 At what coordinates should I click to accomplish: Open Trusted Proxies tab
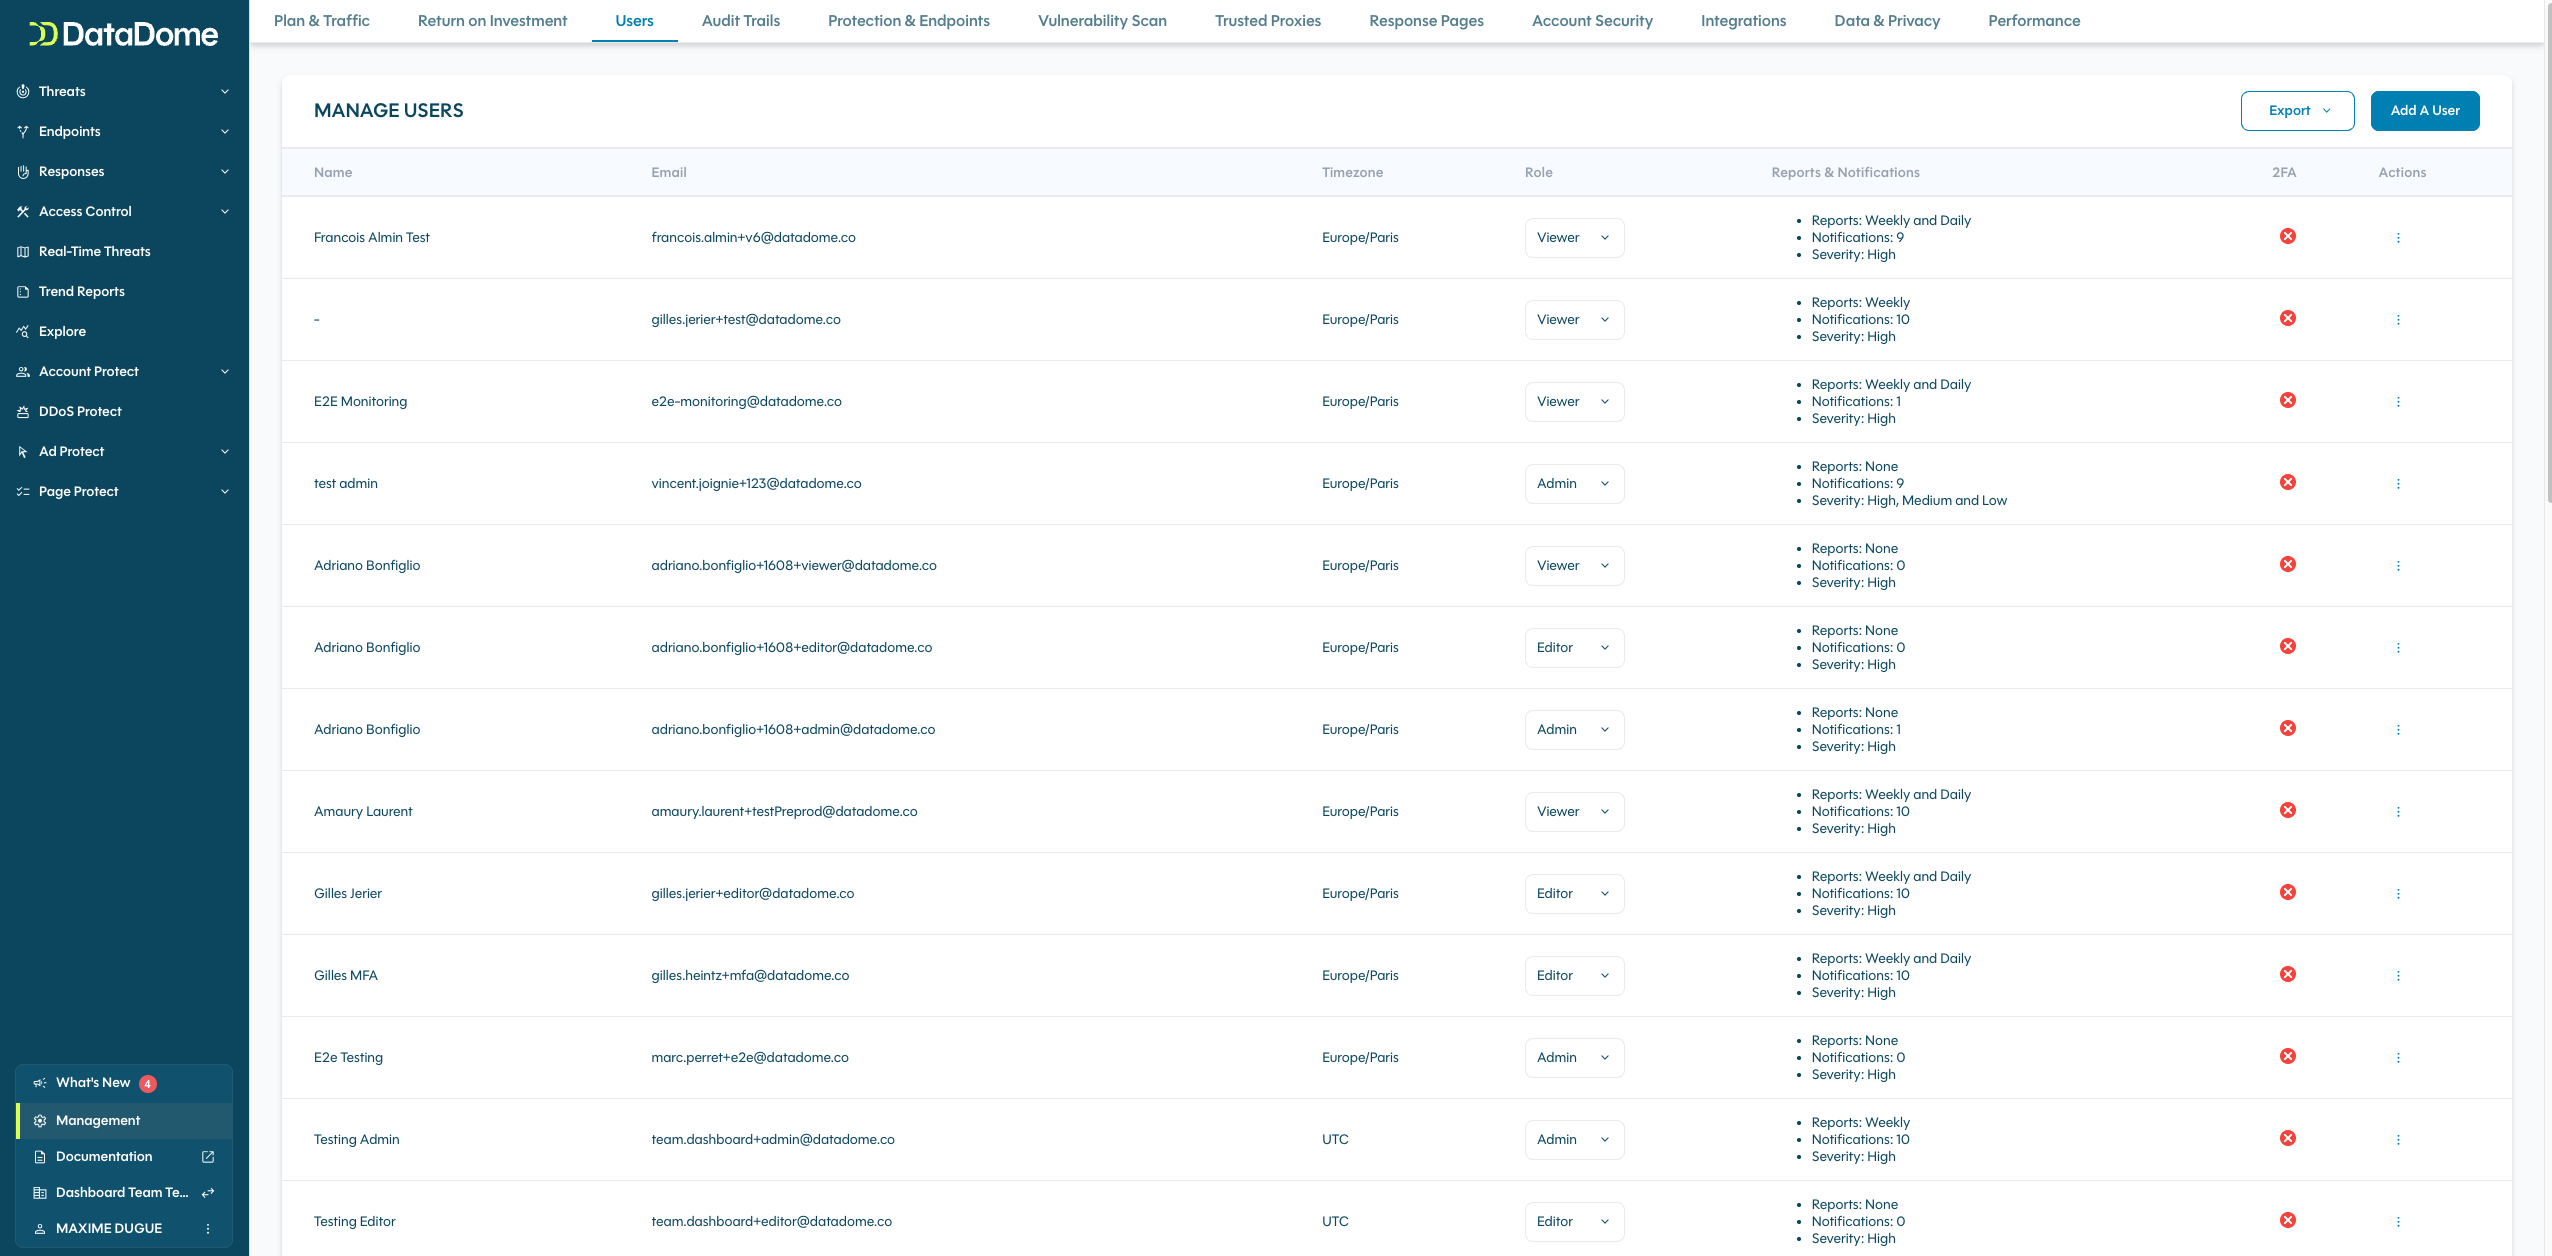point(1267,21)
